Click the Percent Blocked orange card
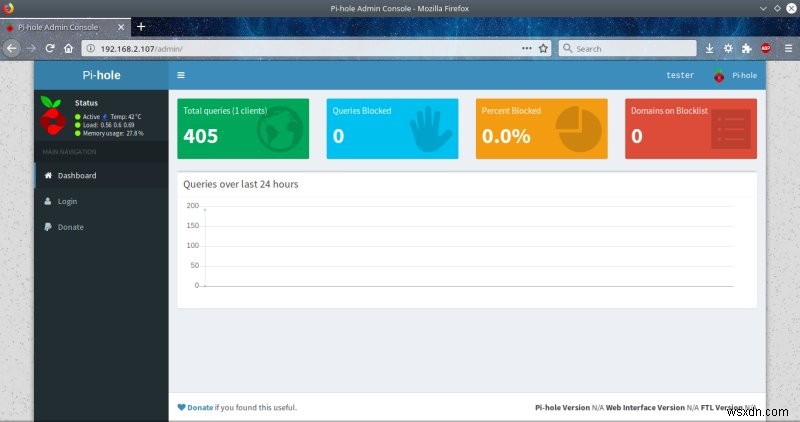800x422 pixels. click(x=541, y=129)
